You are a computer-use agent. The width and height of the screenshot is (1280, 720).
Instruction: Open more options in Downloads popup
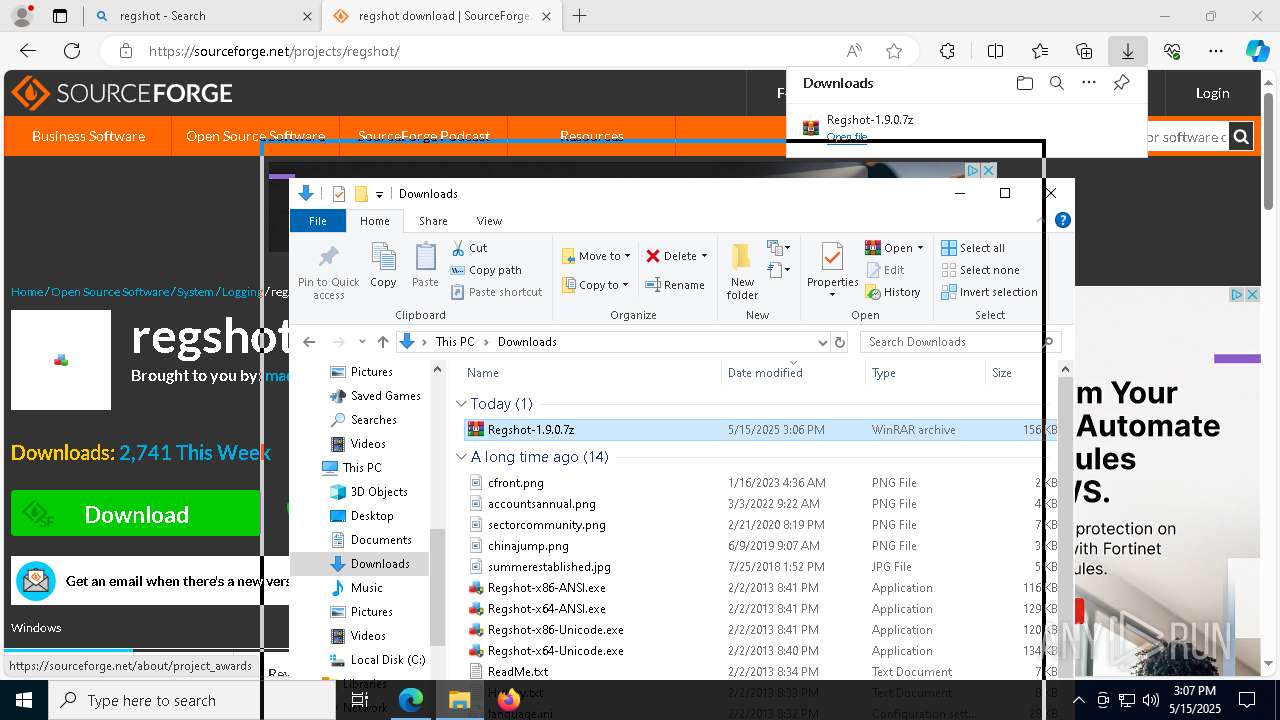tap(1089, 83)
